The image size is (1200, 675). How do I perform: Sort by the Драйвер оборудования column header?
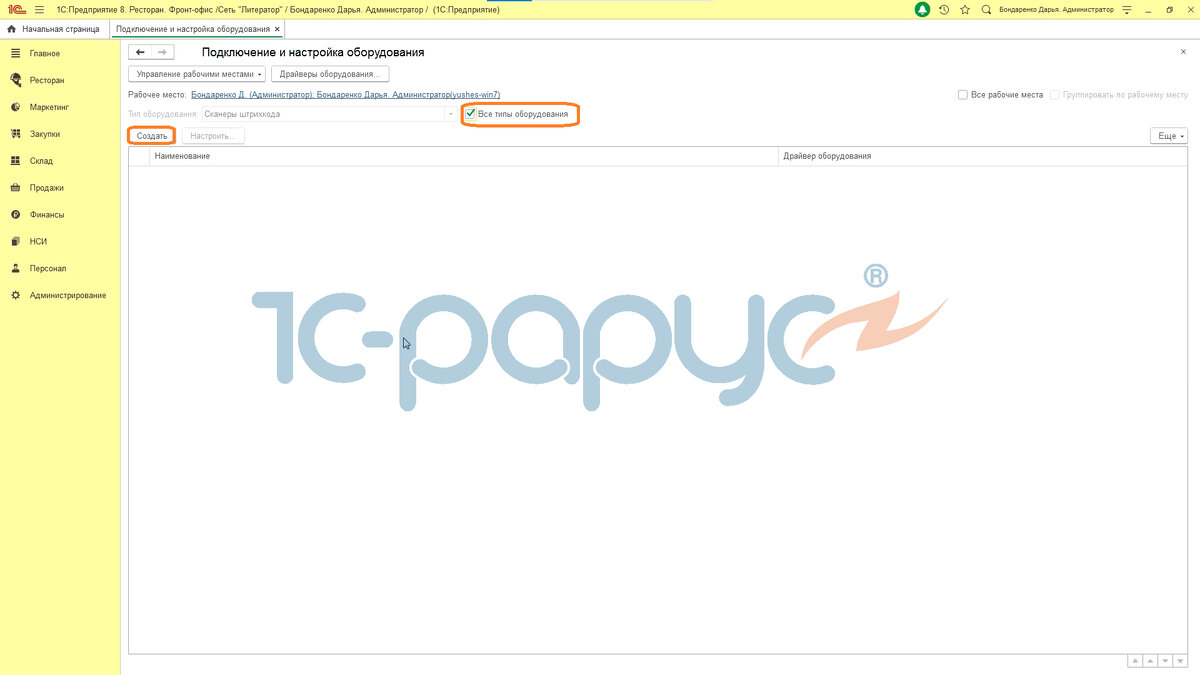click(x=982, y=156)
